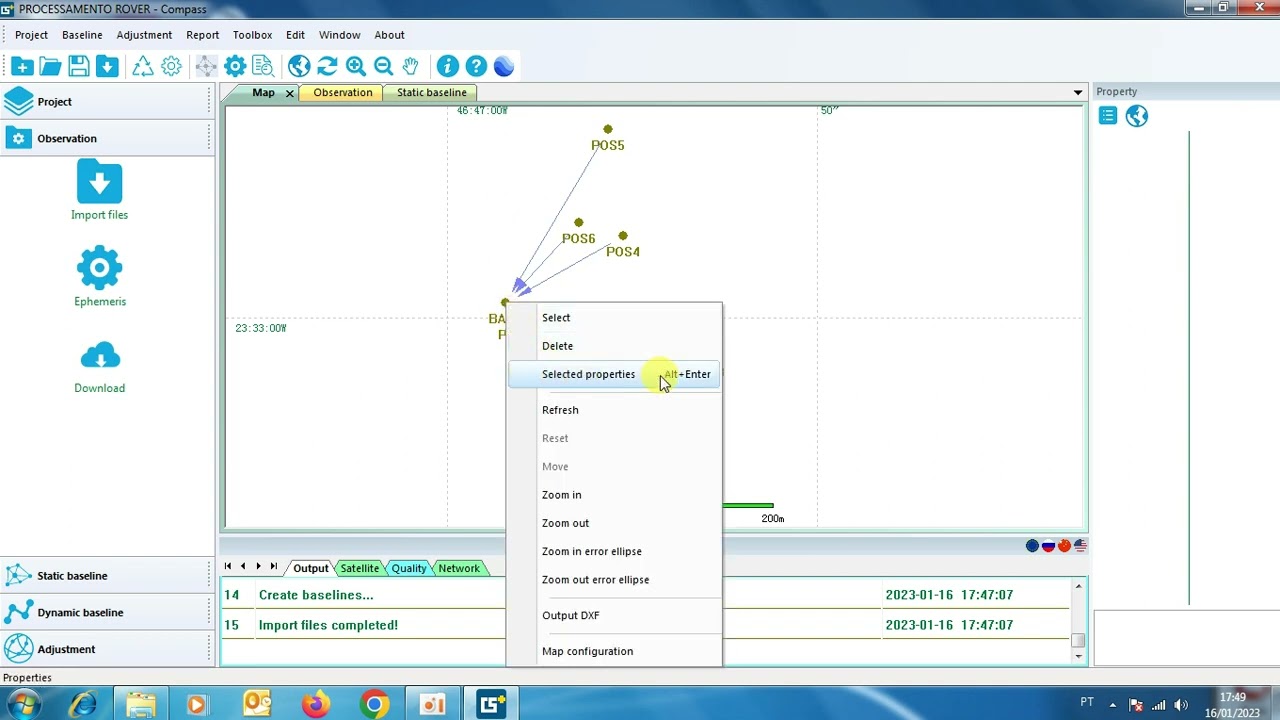Choose Delete in the context menu
The height and width of the screenshot is (720, 1280).
(614, 346)
